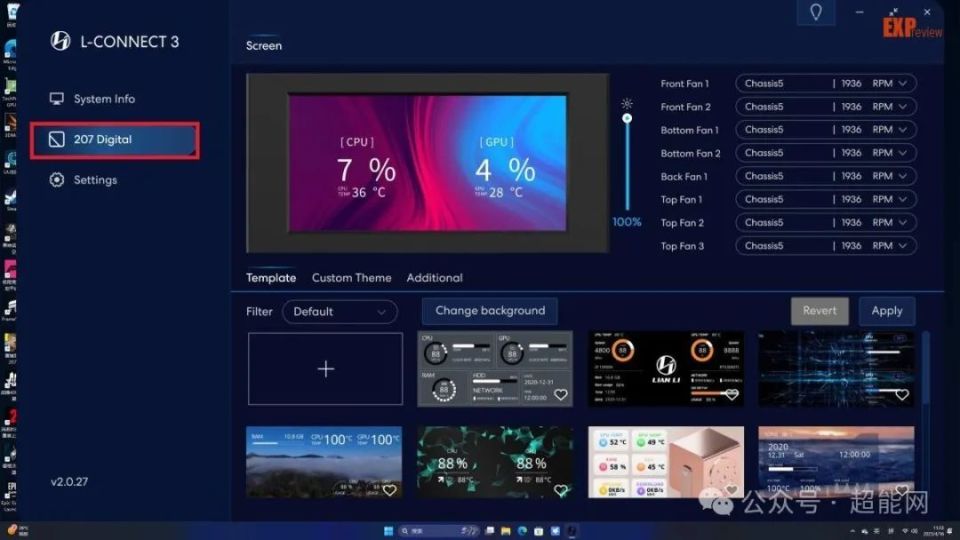Open Microsoft Store from the taskbar
Viewport: 960px width, 540px height.
tap(539, 531)
